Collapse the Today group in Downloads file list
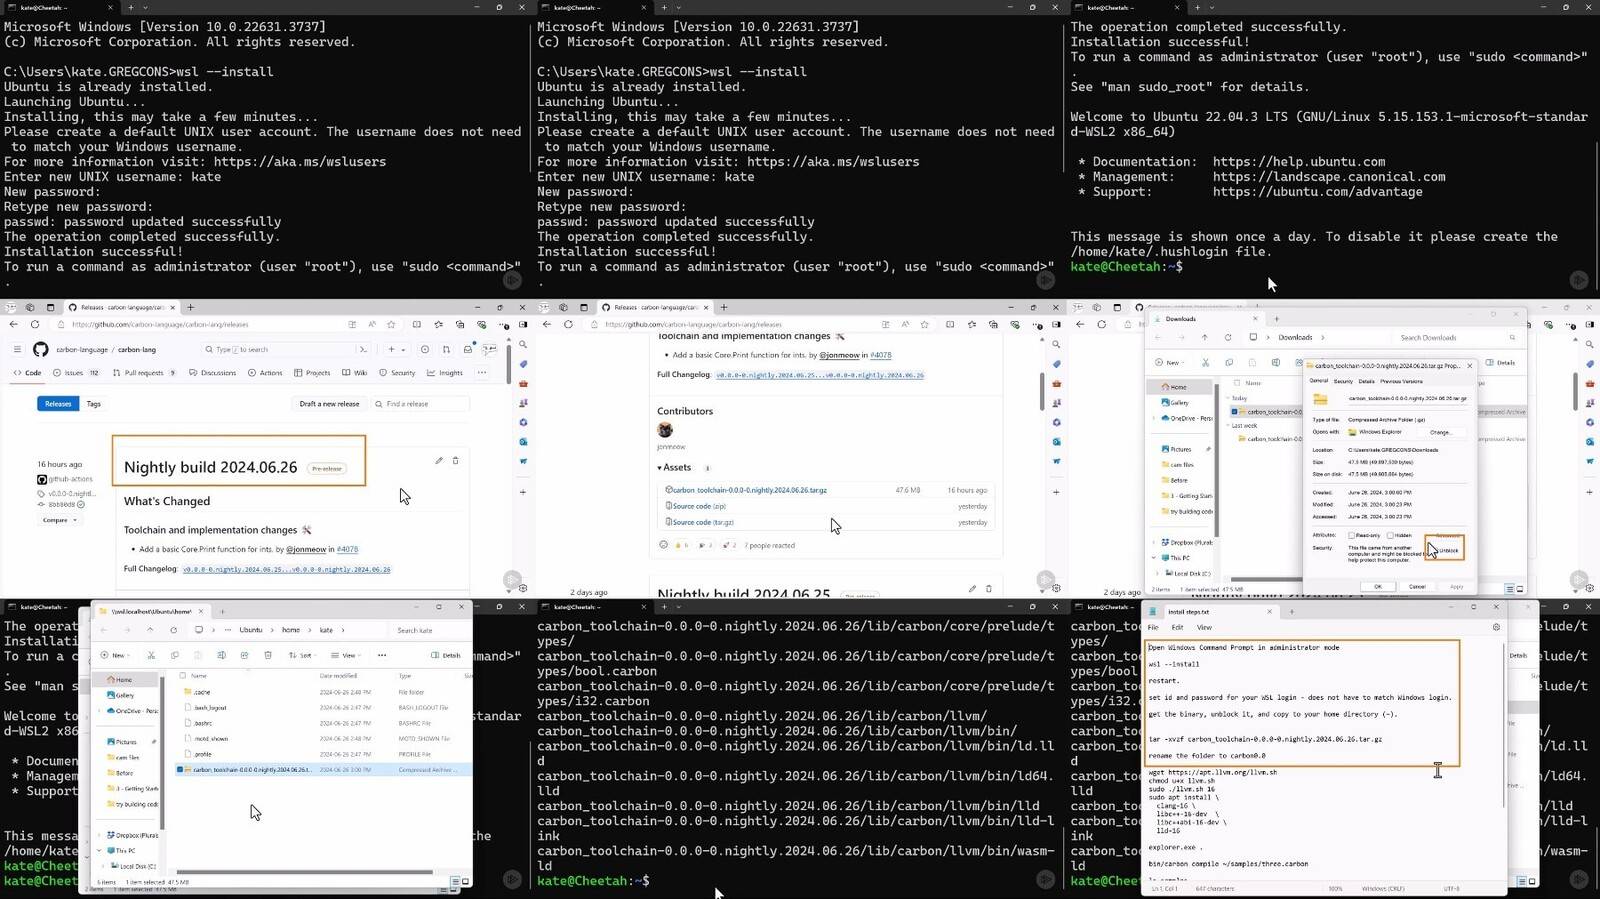 [1227, 398]
